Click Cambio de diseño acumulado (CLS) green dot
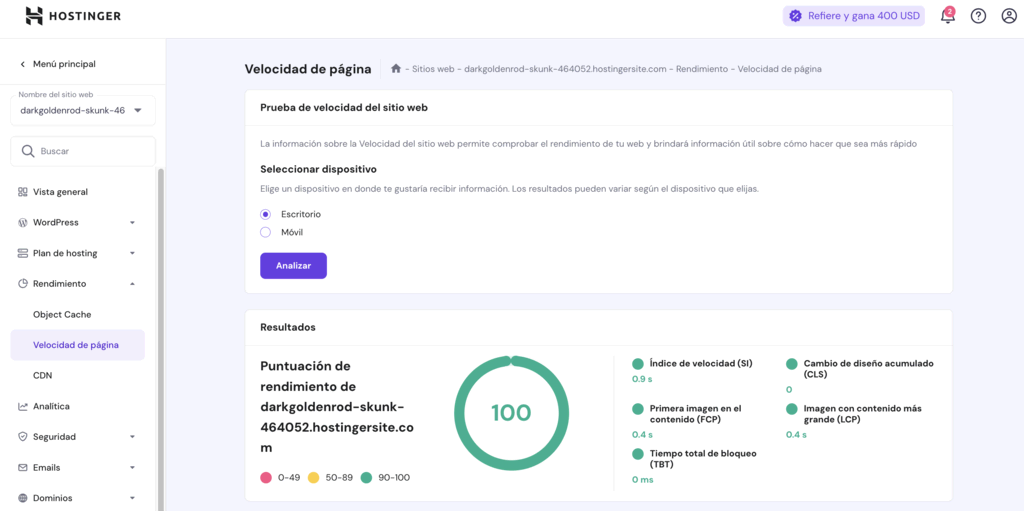This screenshot has height=511, width=1024. click(792, 364)
